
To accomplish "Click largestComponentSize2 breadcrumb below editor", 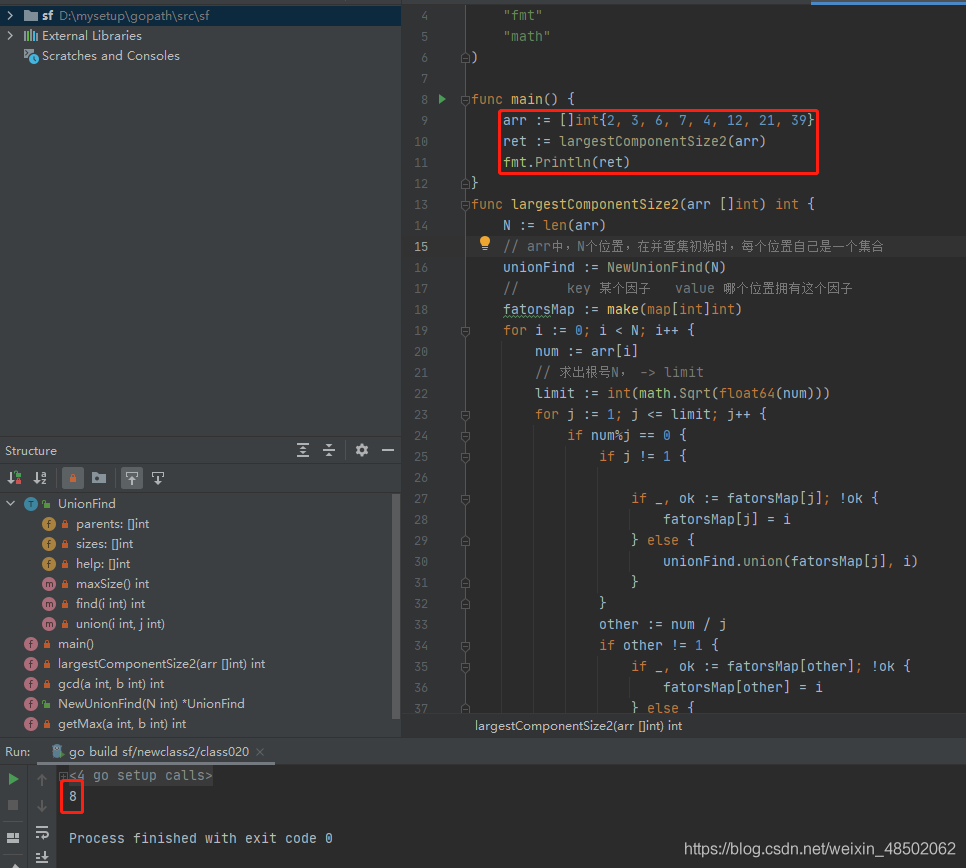I will 578,726.
